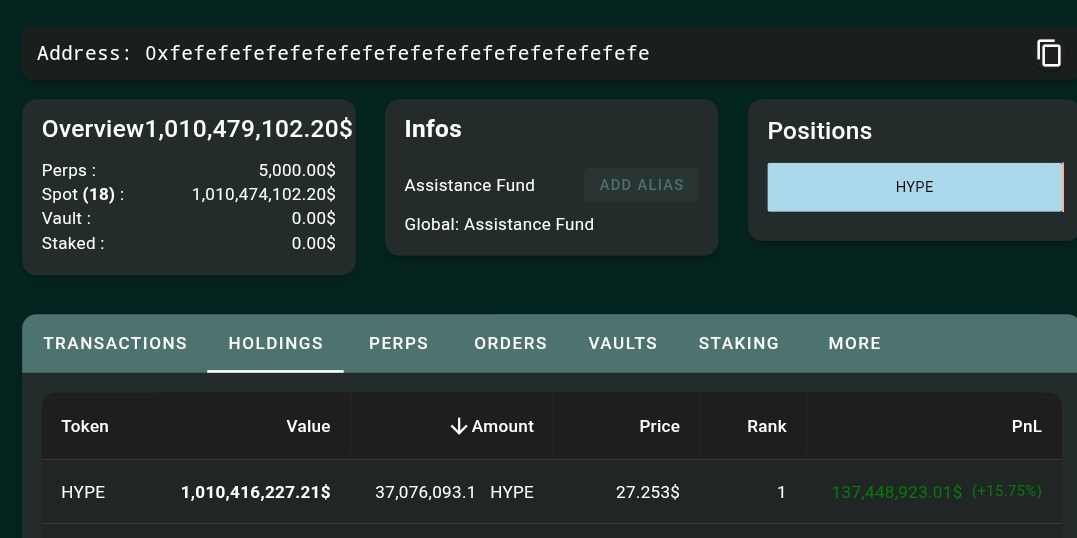Select value 1,010,416,227.21$ in HYPE row
This screenshot has width=1077, height=538.
click(256, 493)
